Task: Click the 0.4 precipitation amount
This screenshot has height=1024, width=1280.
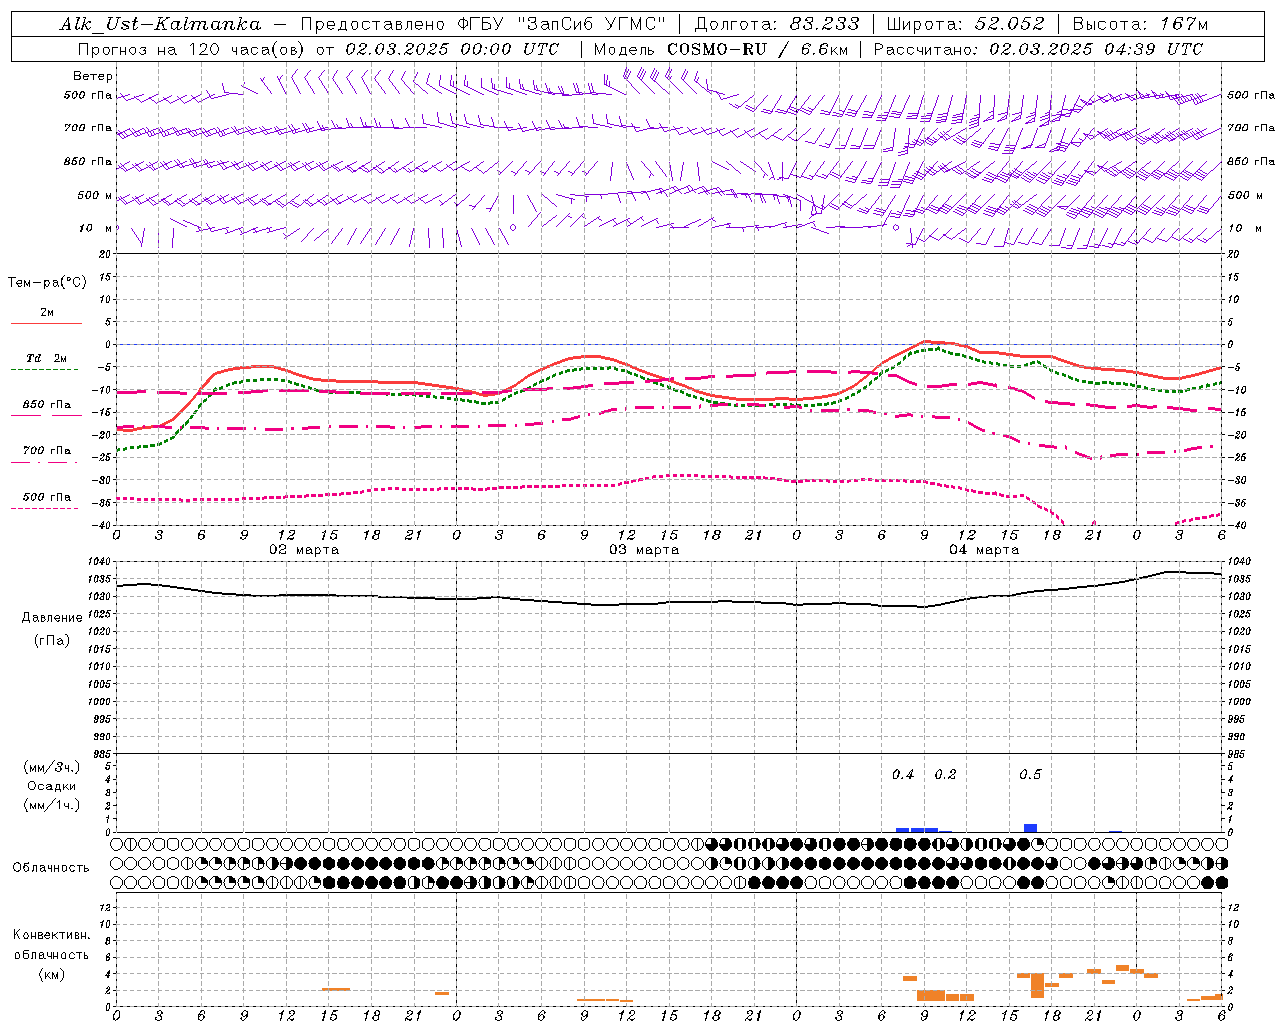Action: pos(903,775)
